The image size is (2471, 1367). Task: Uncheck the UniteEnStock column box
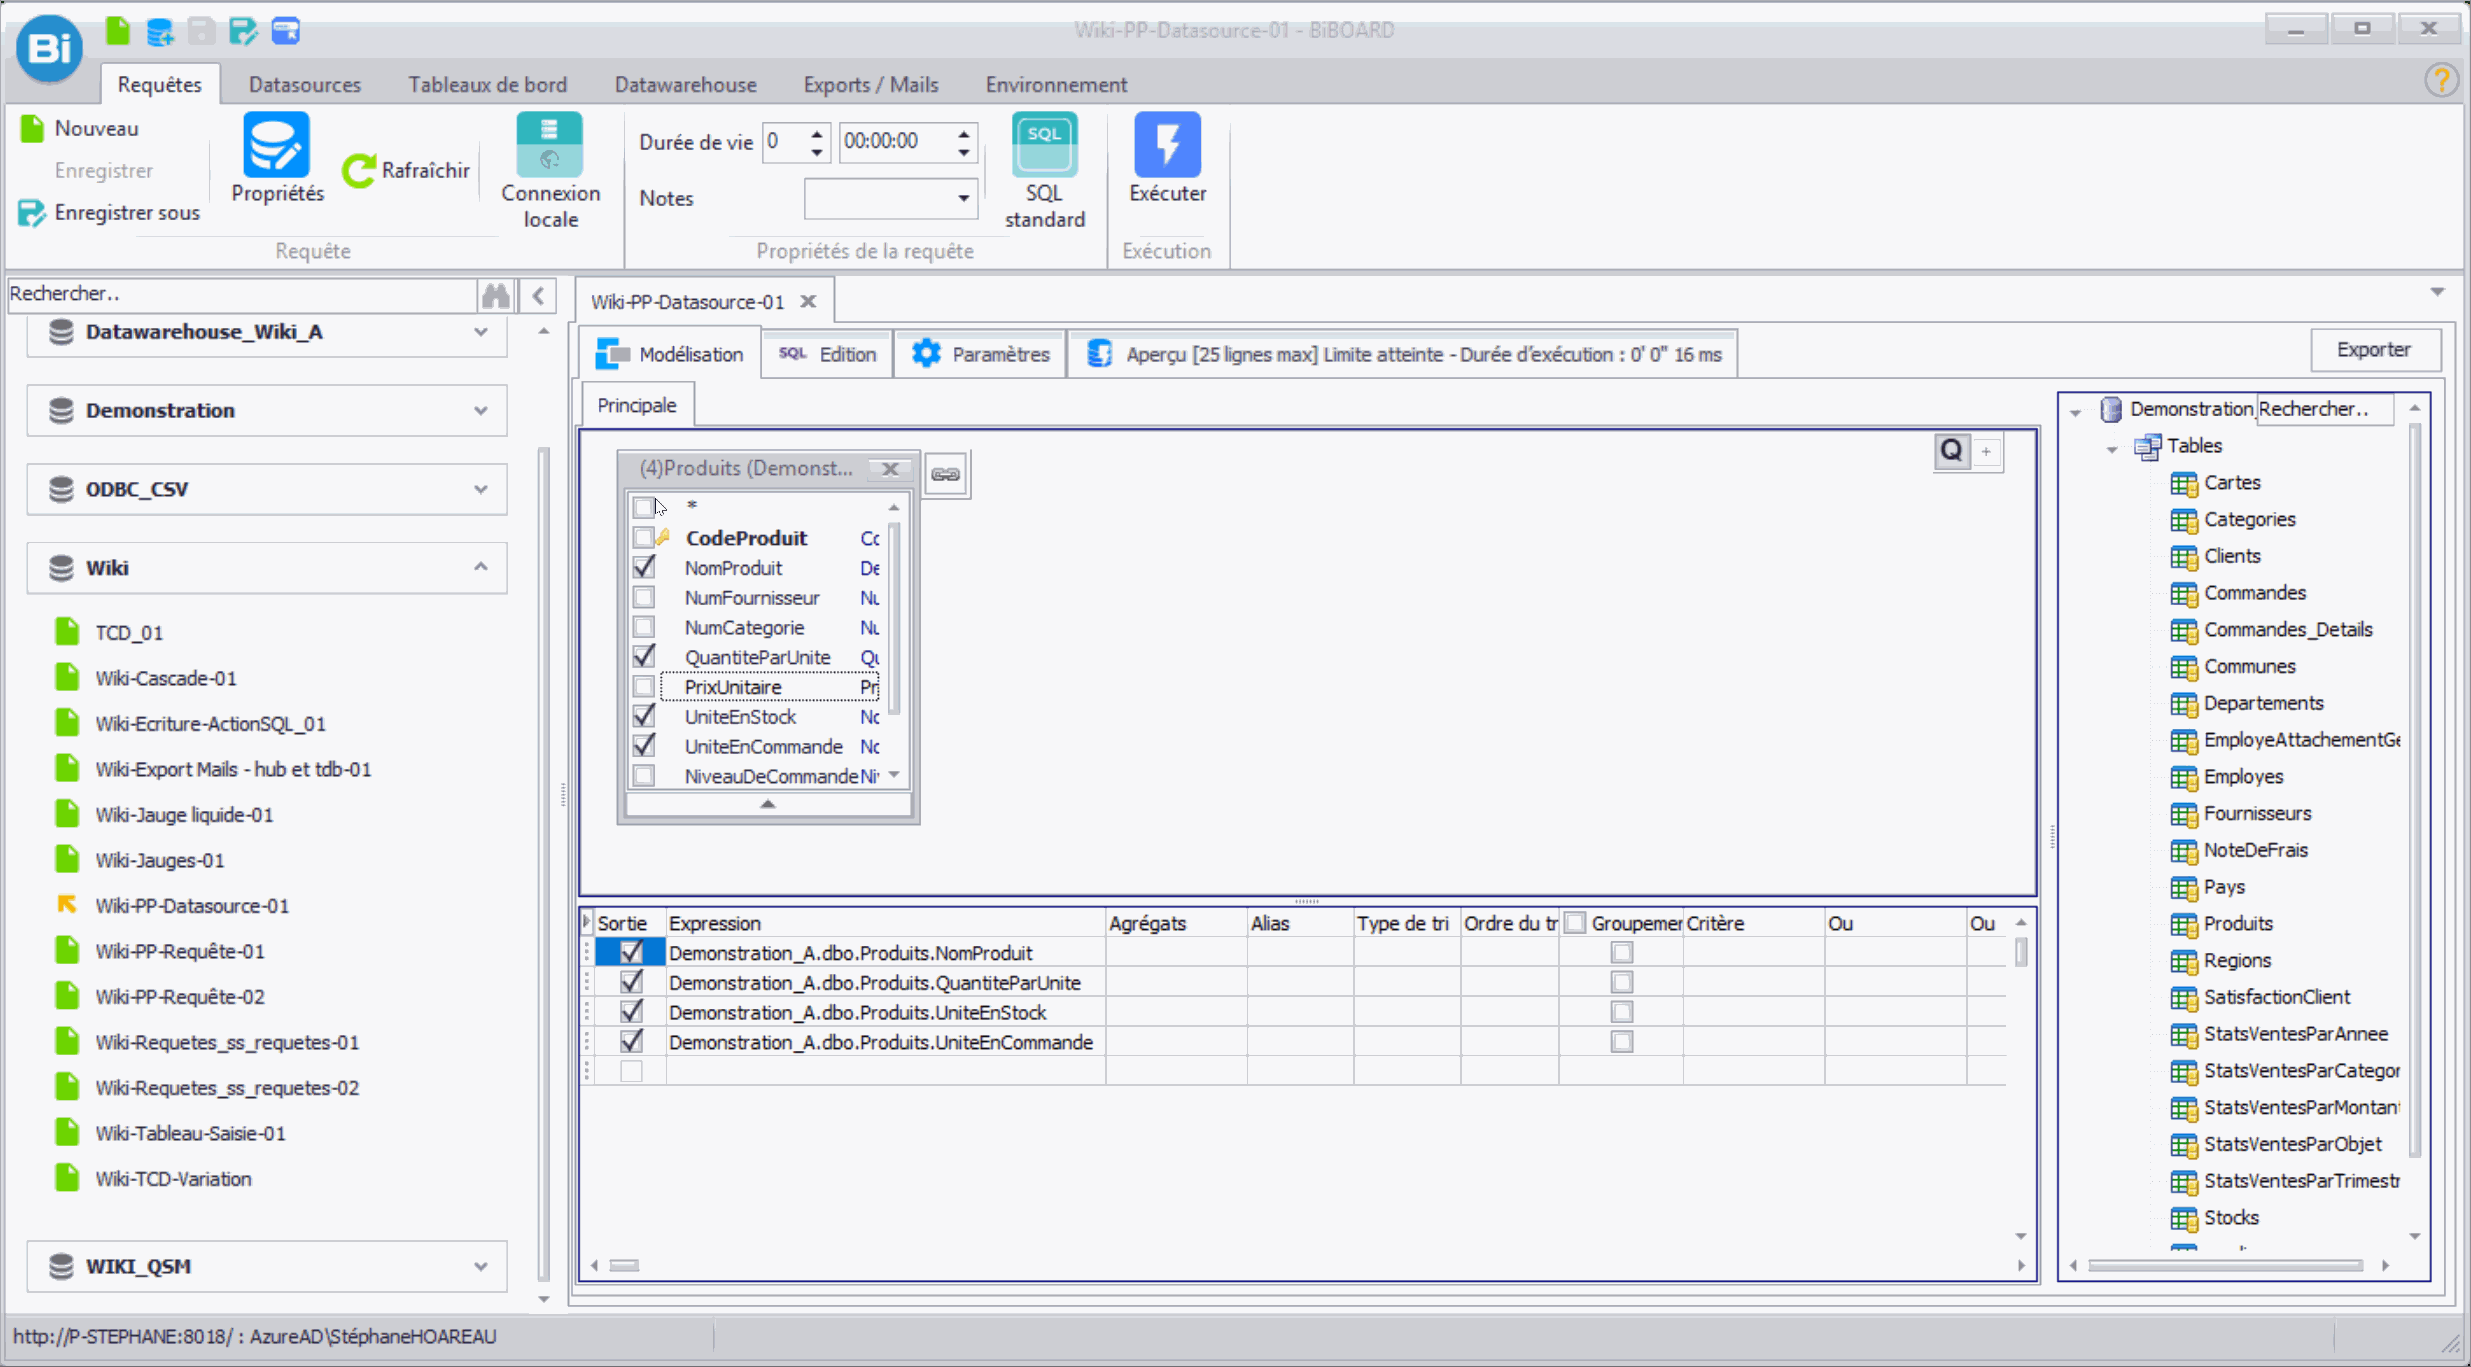tap(644, 716)
